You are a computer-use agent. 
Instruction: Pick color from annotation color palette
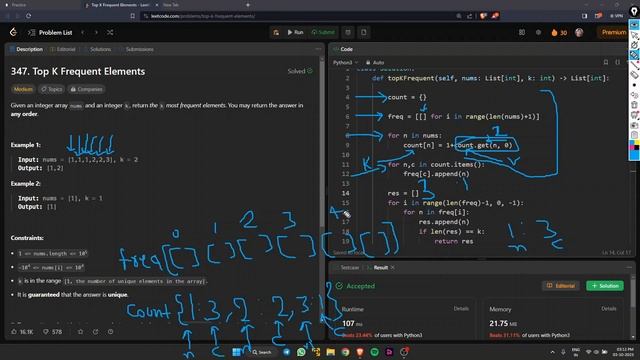[634, 150]
